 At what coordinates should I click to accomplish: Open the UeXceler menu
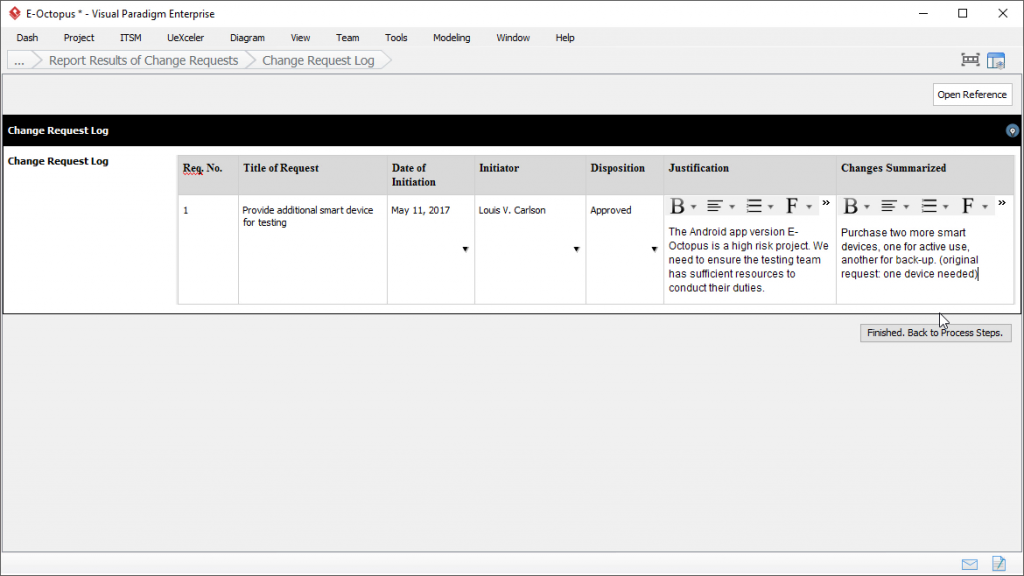185,37
